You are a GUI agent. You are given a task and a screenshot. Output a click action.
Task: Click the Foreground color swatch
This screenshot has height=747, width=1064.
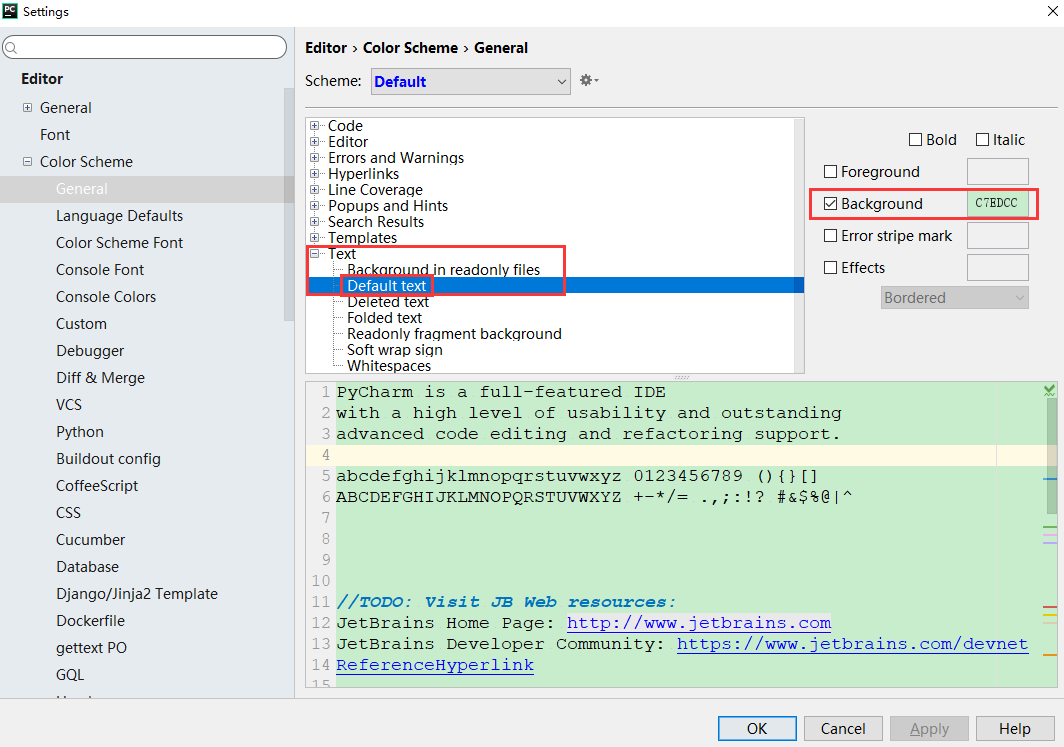click(x=998, y=172)
